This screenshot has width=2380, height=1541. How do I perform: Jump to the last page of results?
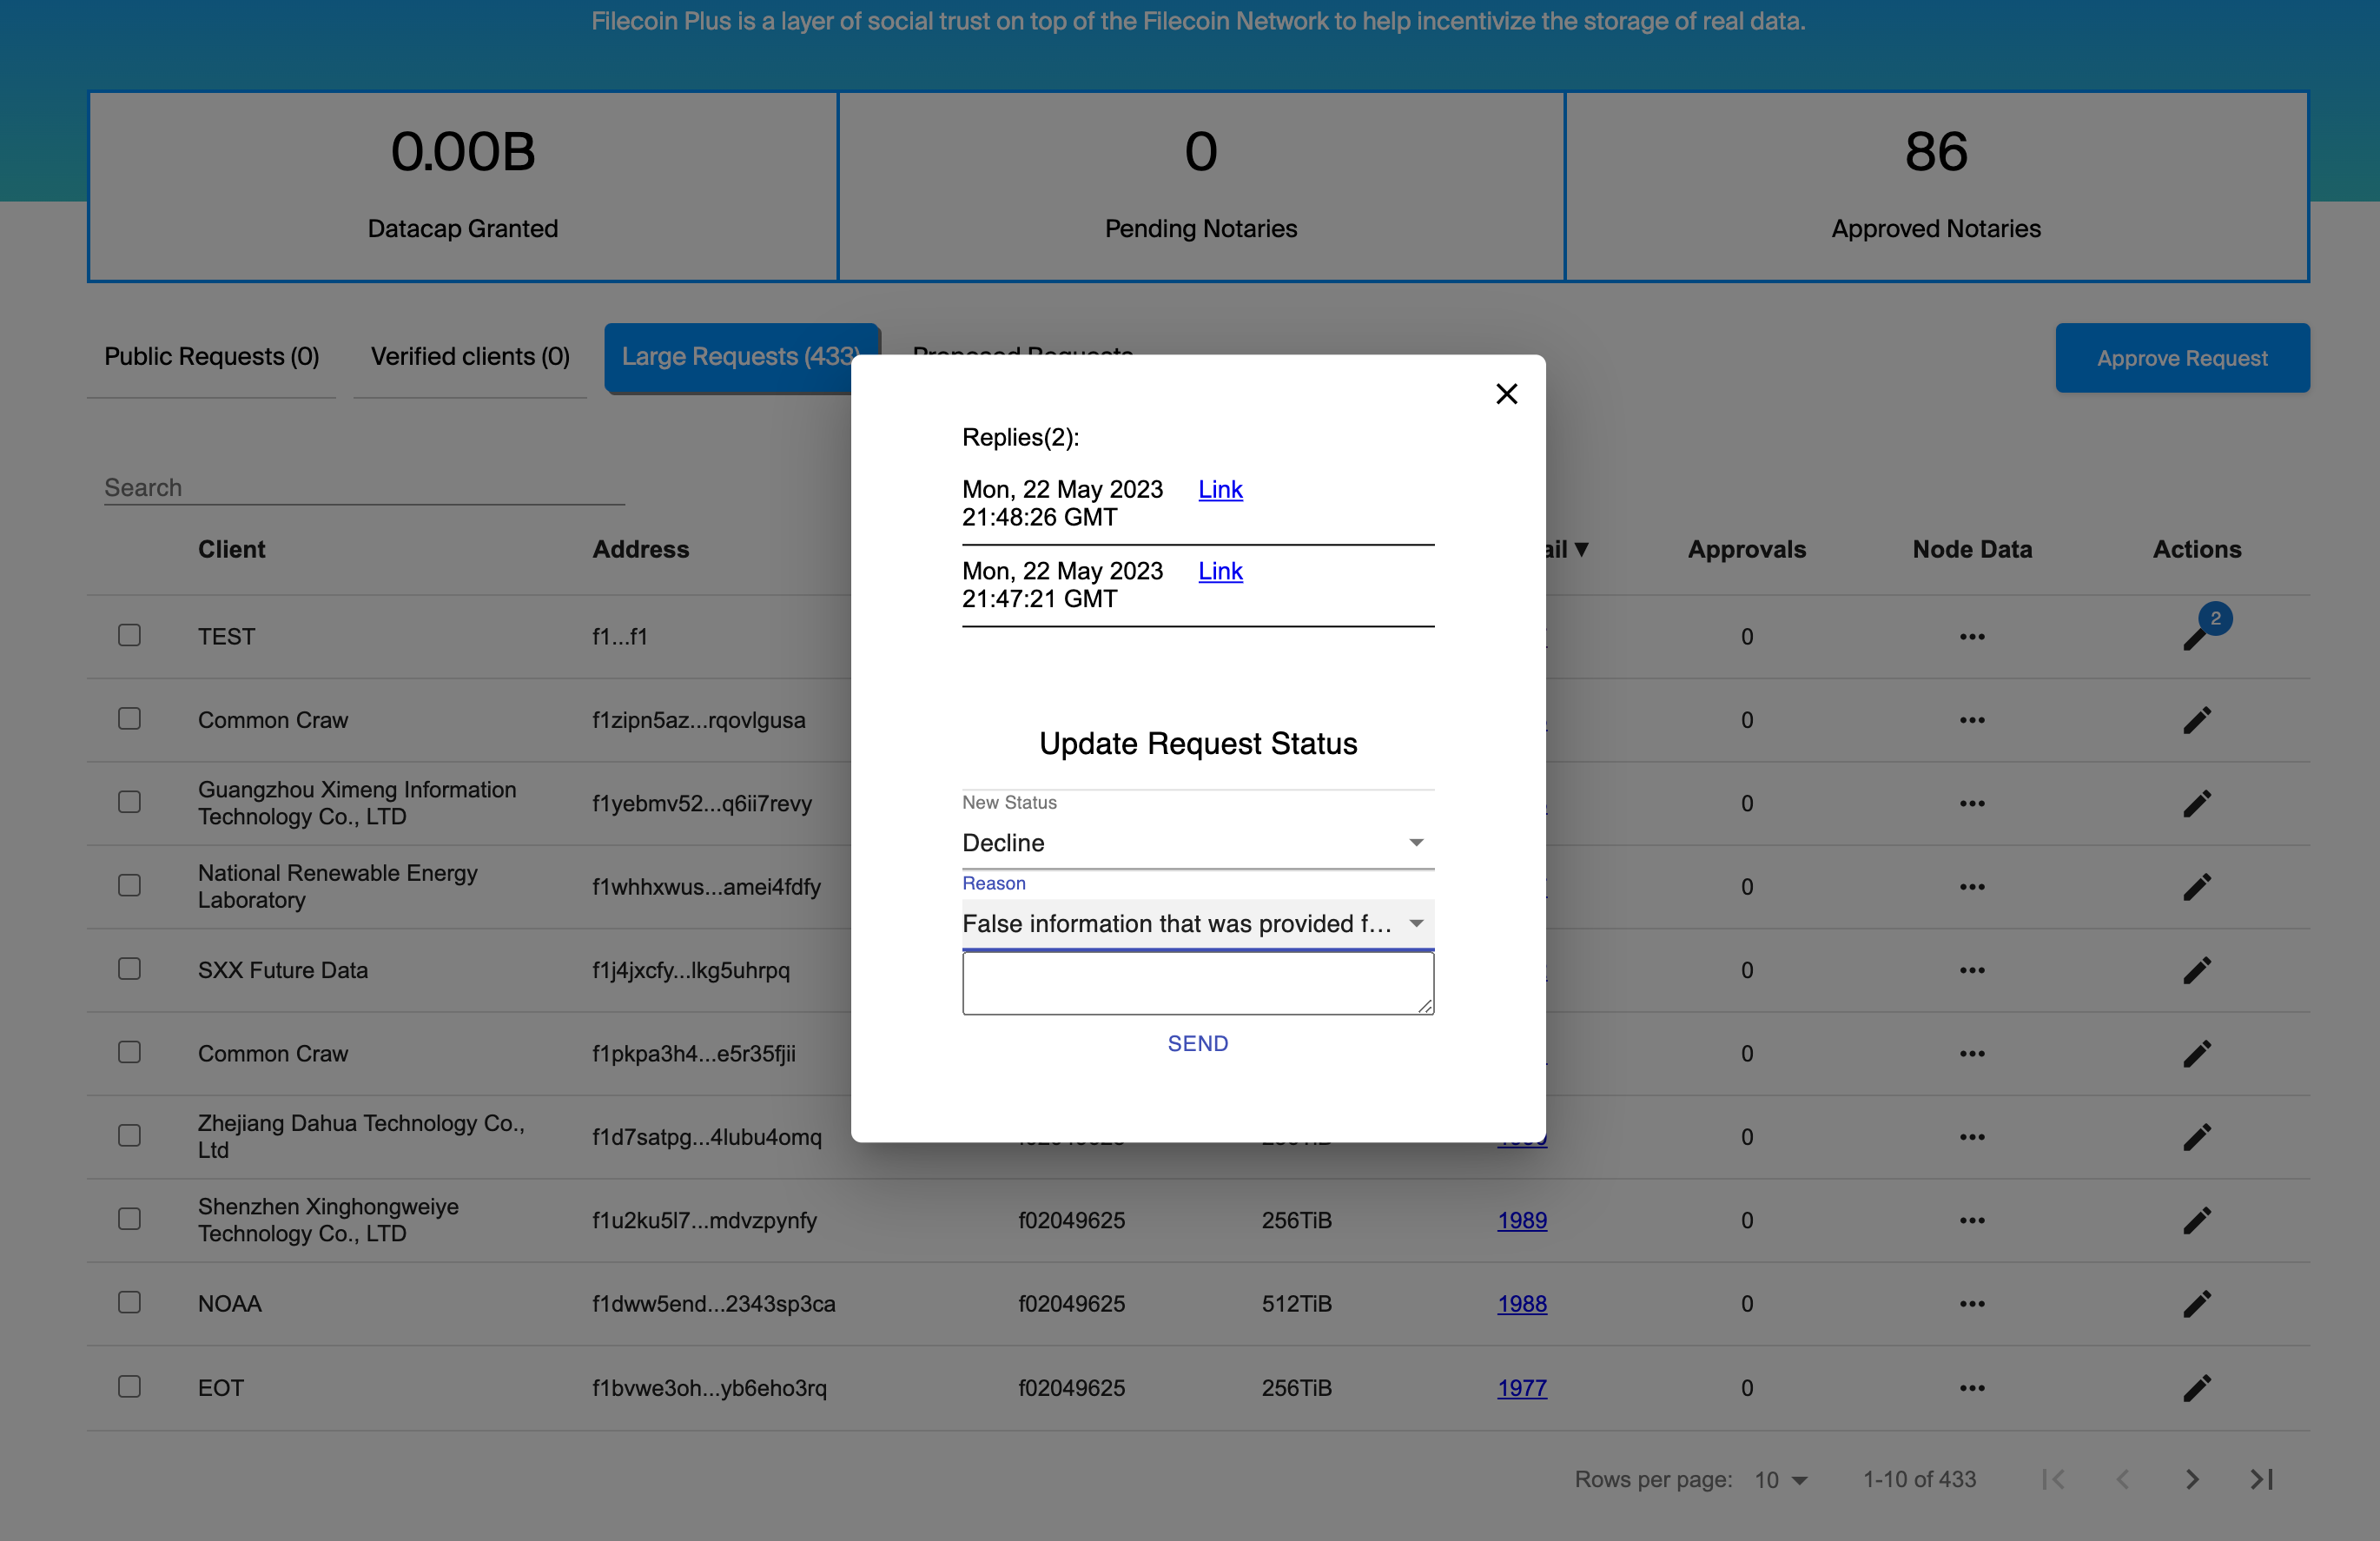coord(2262,1479)
